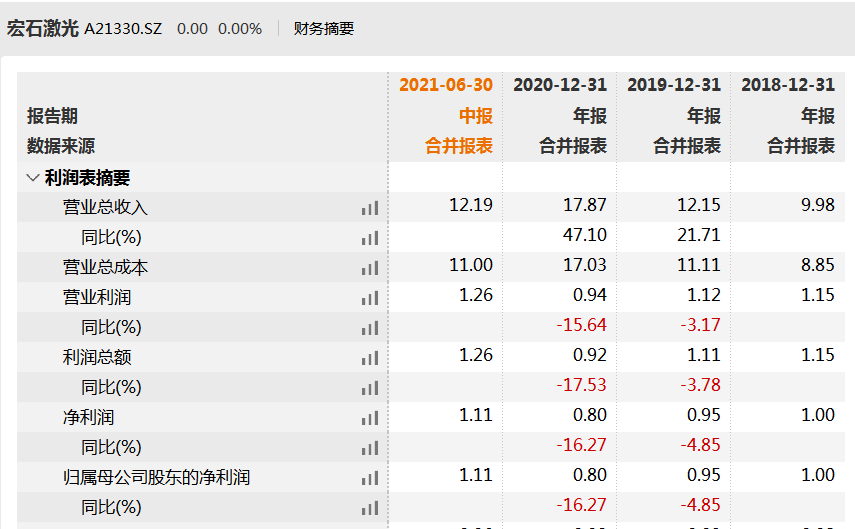
Task: Click the 利润表摘要 section title
Action: 87,178
